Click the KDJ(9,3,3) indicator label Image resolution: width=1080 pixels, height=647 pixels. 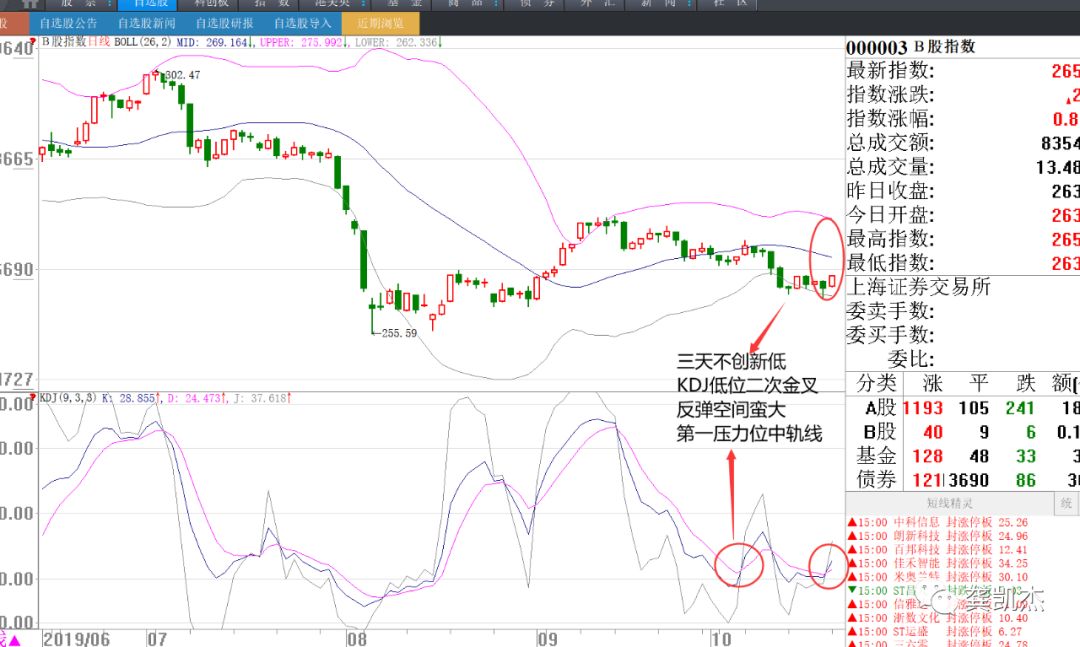click(x=68, y=398)
